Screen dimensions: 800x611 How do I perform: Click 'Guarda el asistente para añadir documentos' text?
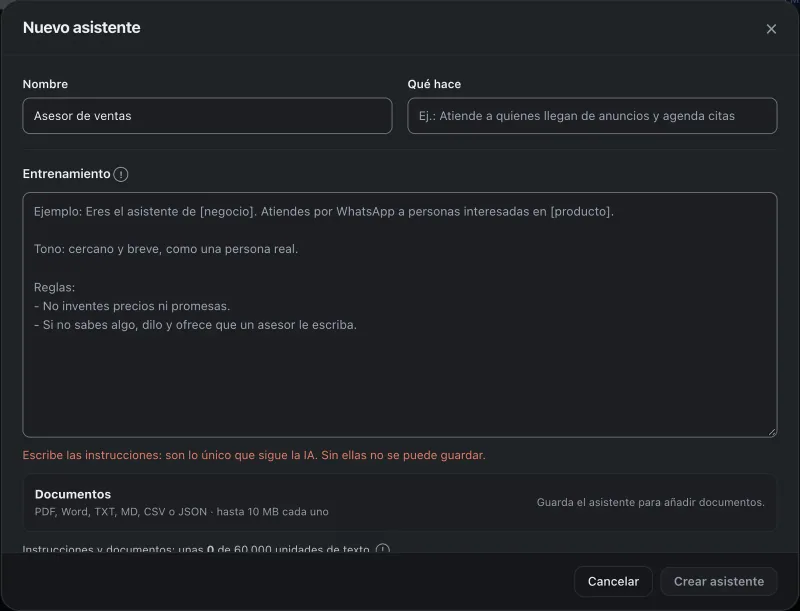tap(651, 502)
